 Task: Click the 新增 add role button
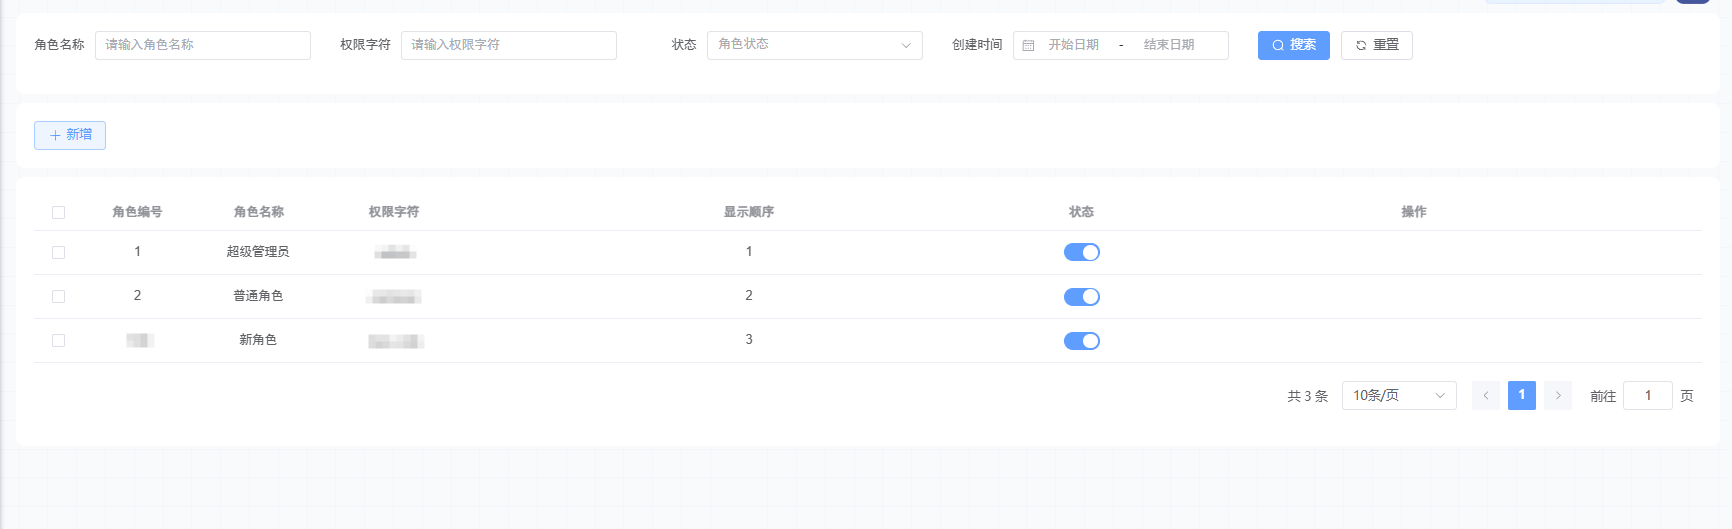(70, 135)
